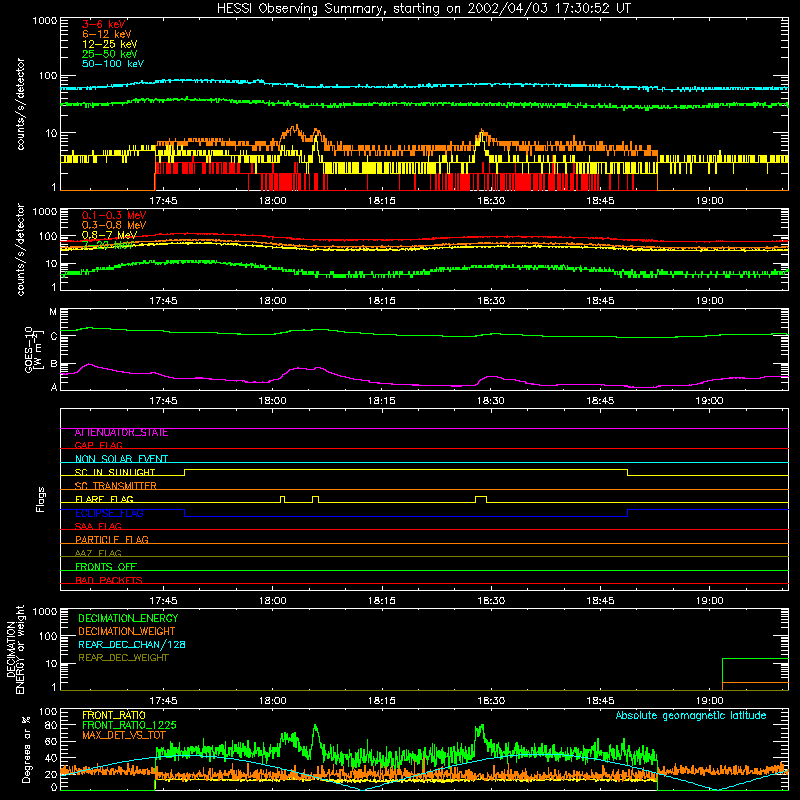Image resolution: width=800 pixels, height=800 pixels.
Task: Click the ATTENUATOR_STATE flag label
Action: click(x=121, y=433)
